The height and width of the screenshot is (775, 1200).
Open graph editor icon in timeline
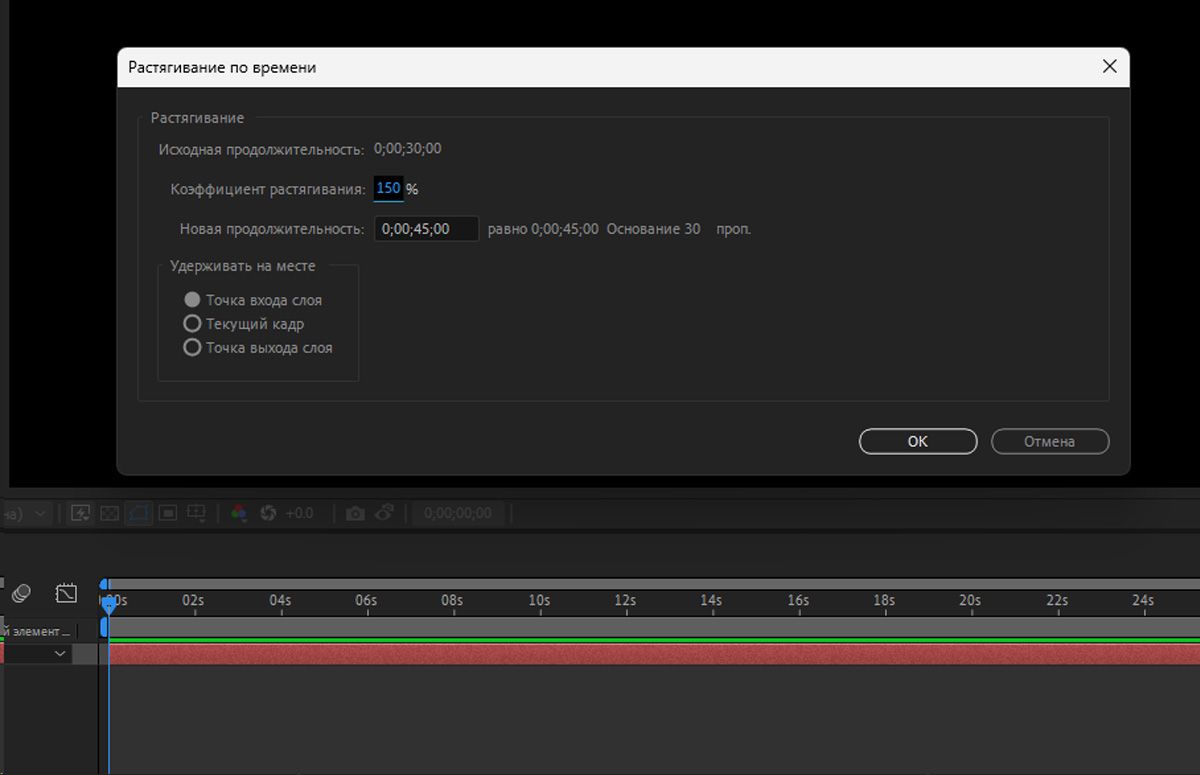click(66, 593)
